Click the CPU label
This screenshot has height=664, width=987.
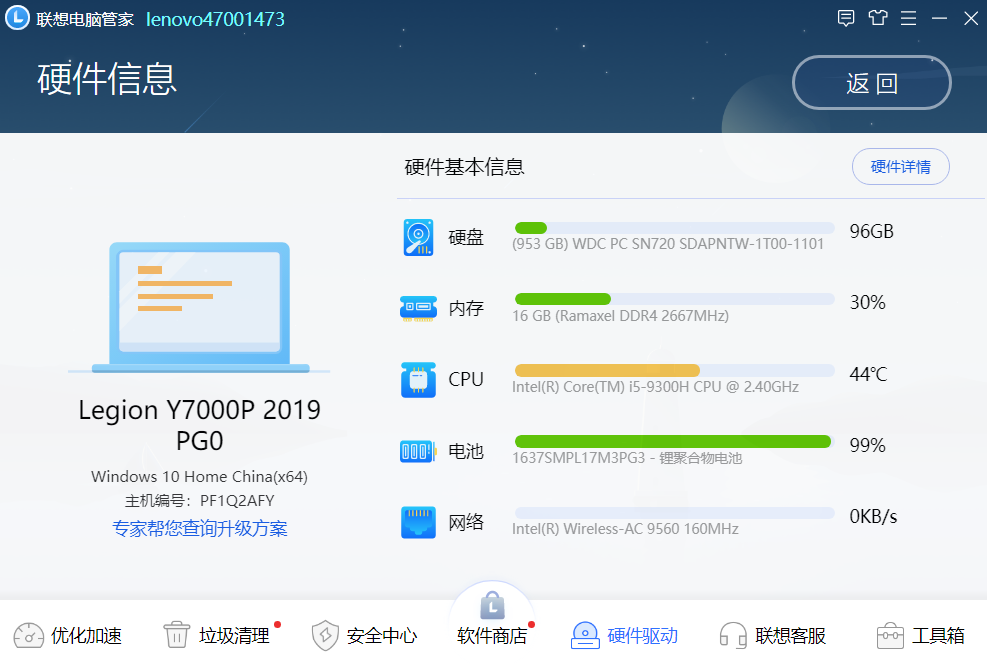[466, 380]
